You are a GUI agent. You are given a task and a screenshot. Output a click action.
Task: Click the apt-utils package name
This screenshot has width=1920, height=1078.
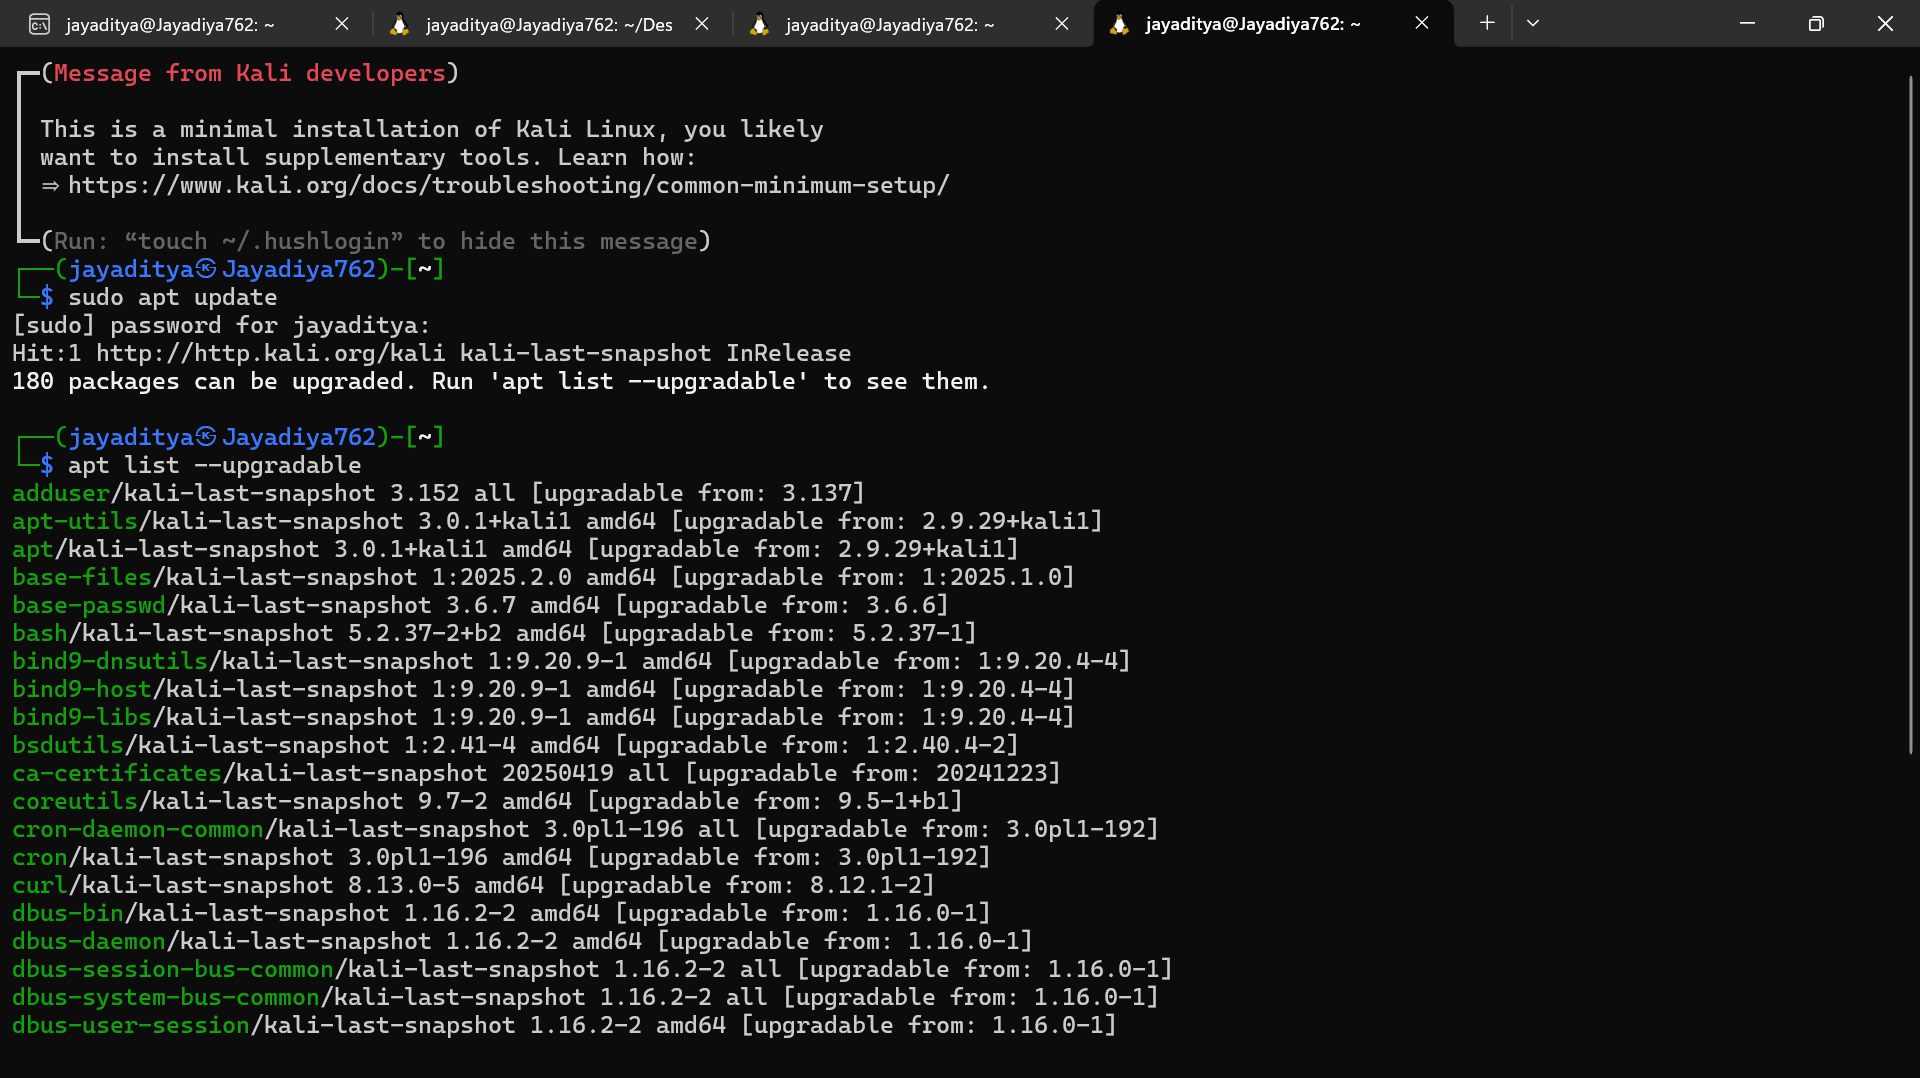[75, 522]
